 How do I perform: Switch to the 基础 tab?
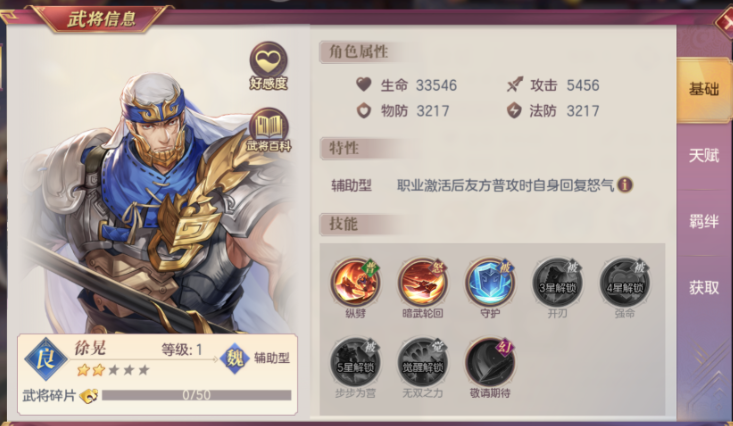point(704,89)
